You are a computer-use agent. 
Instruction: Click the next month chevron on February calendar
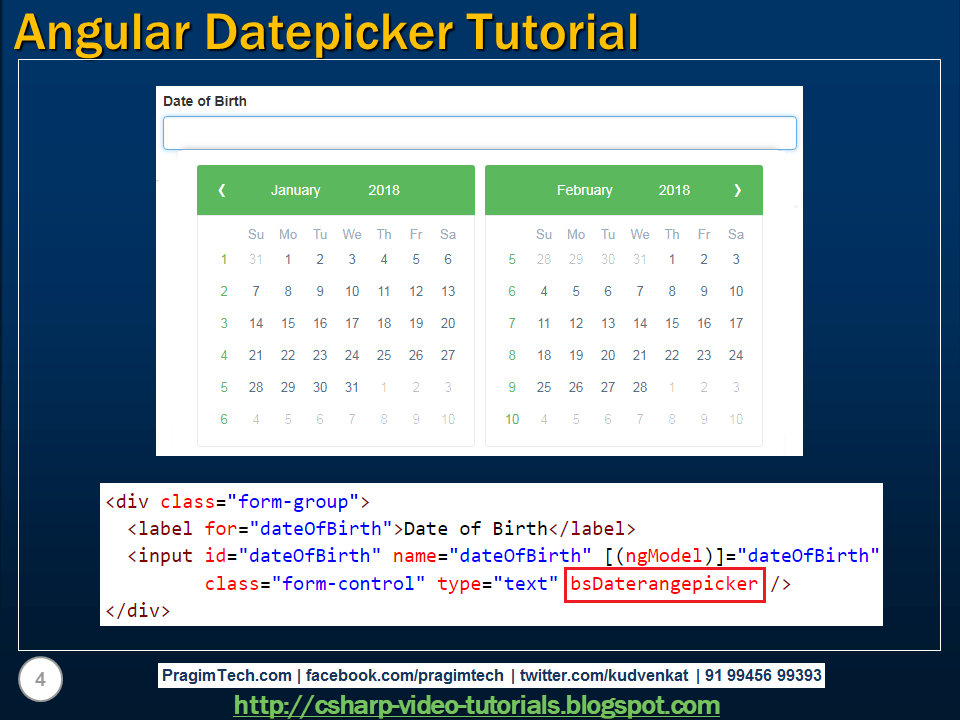737,190
